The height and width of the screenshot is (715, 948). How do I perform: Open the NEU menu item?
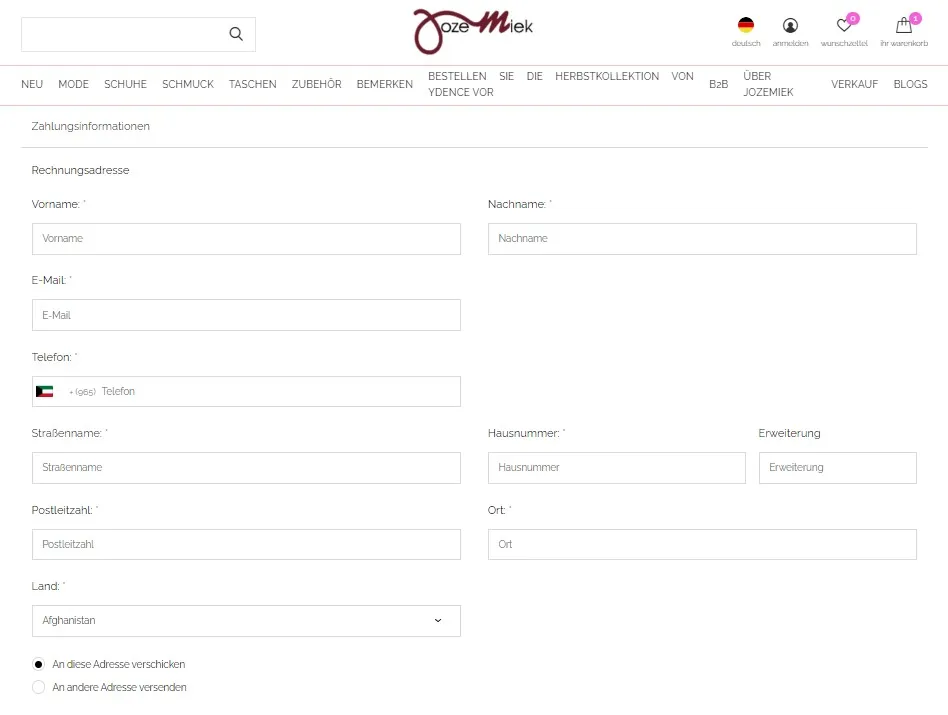tap(32, 84)
